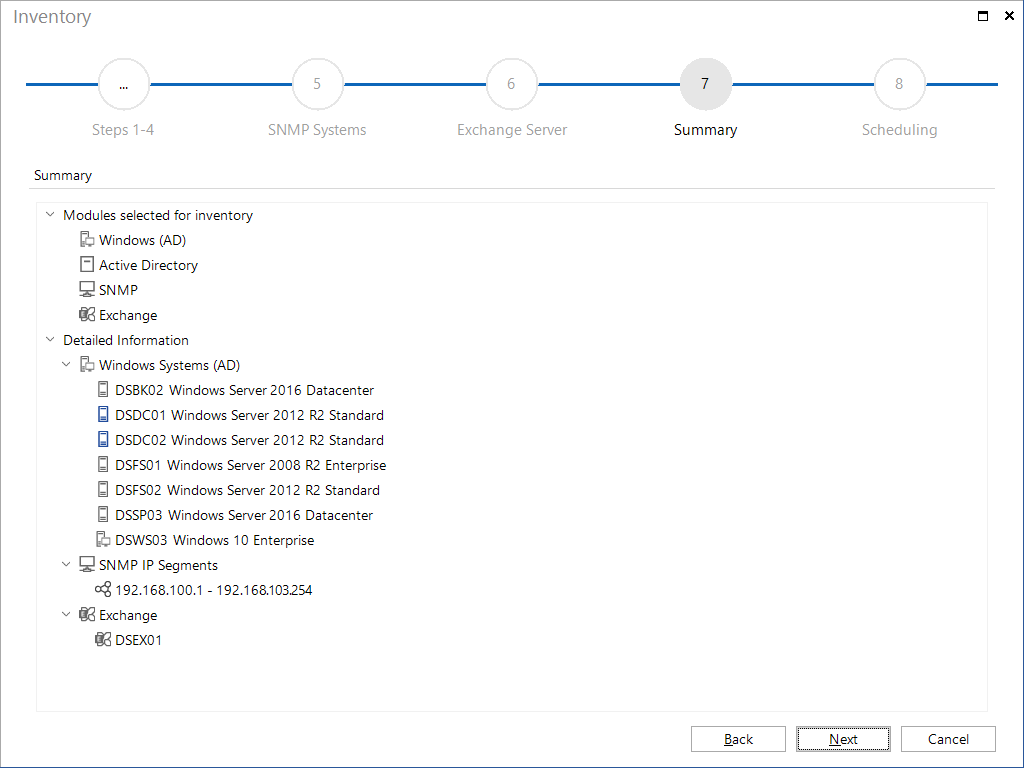Select 'DSDC02 Windows Server 2012 R2 Standard' row
The image size is (1024, 768).
tap(249, 440)
